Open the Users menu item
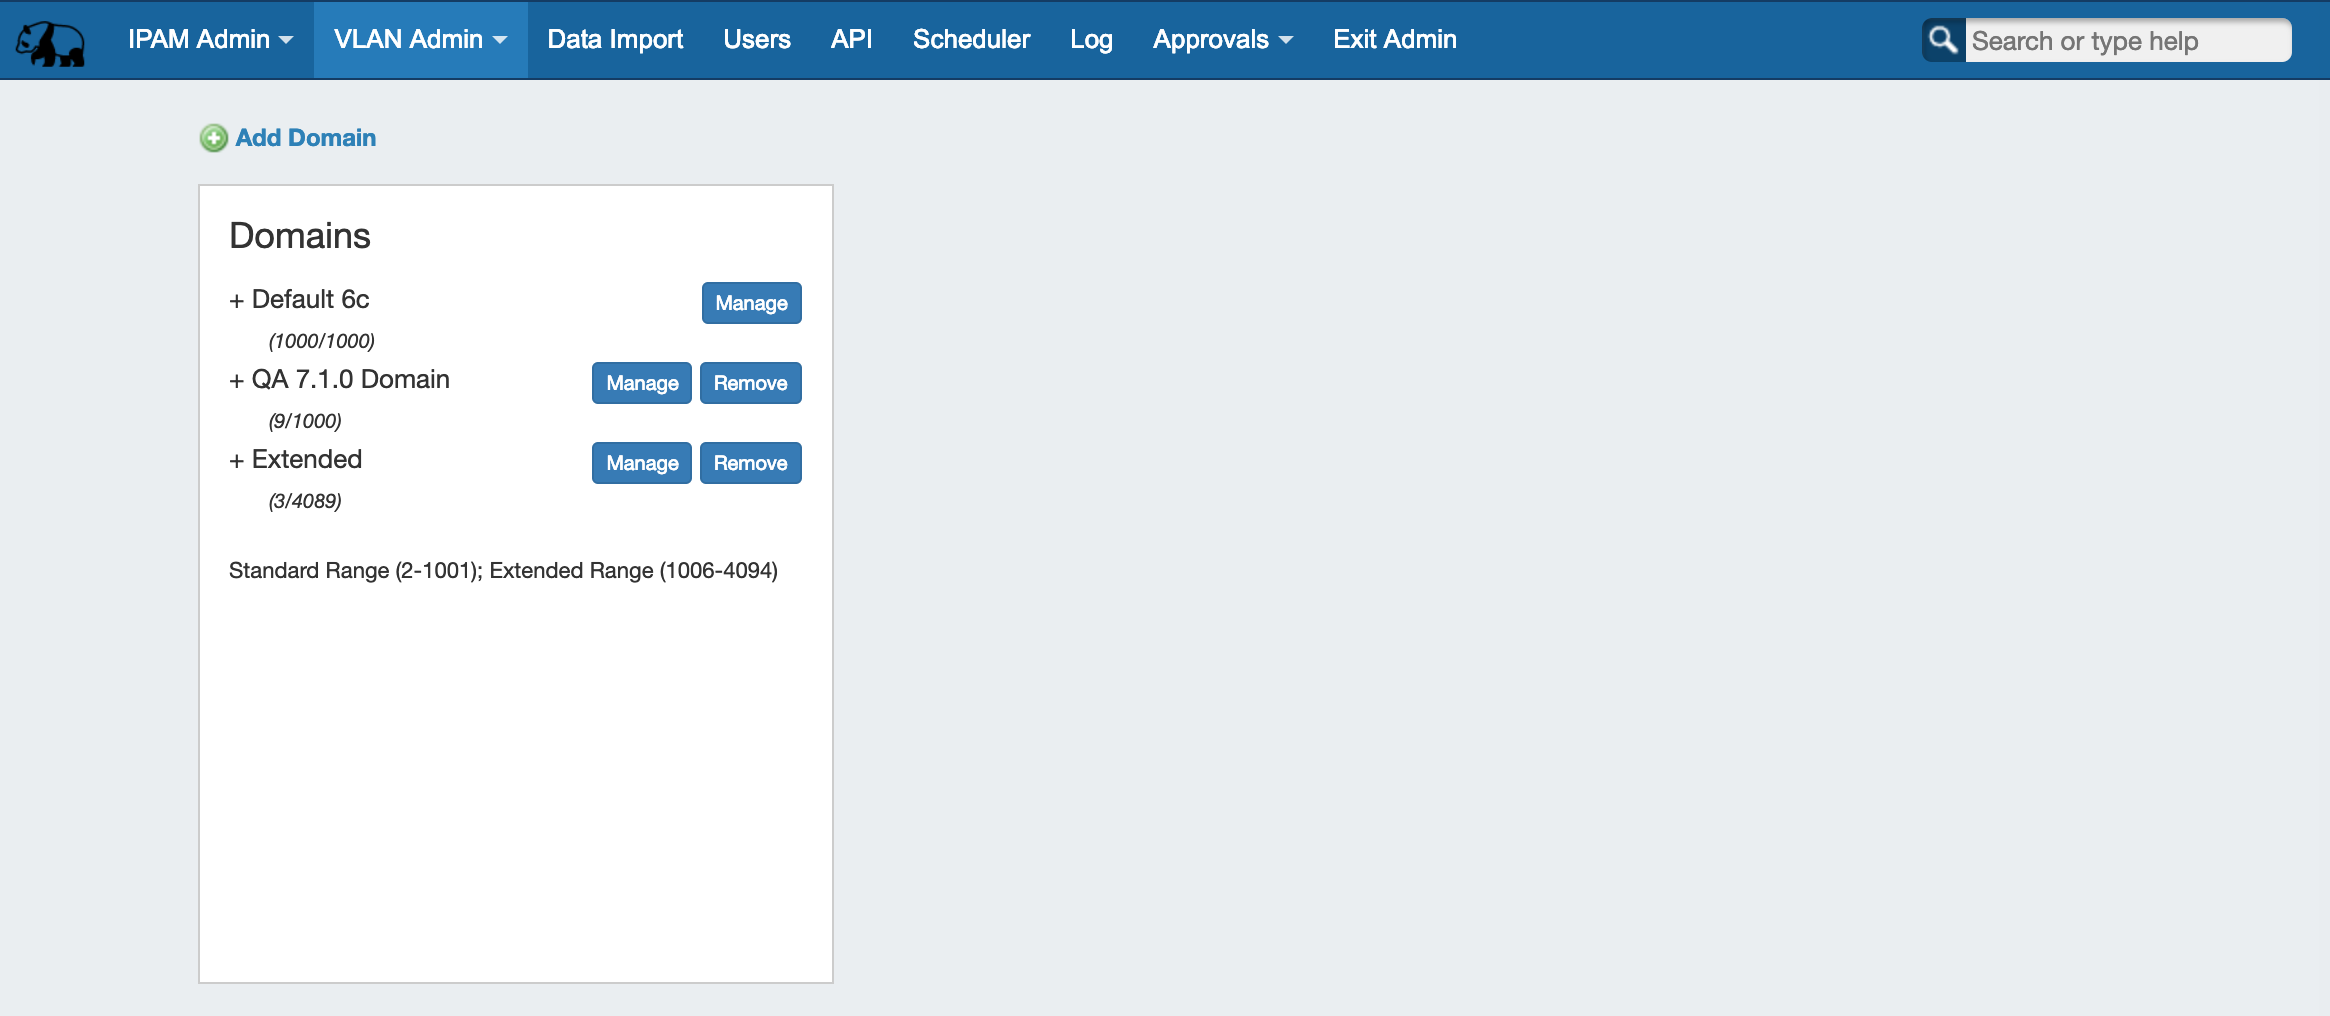 (x=757, y=40)
